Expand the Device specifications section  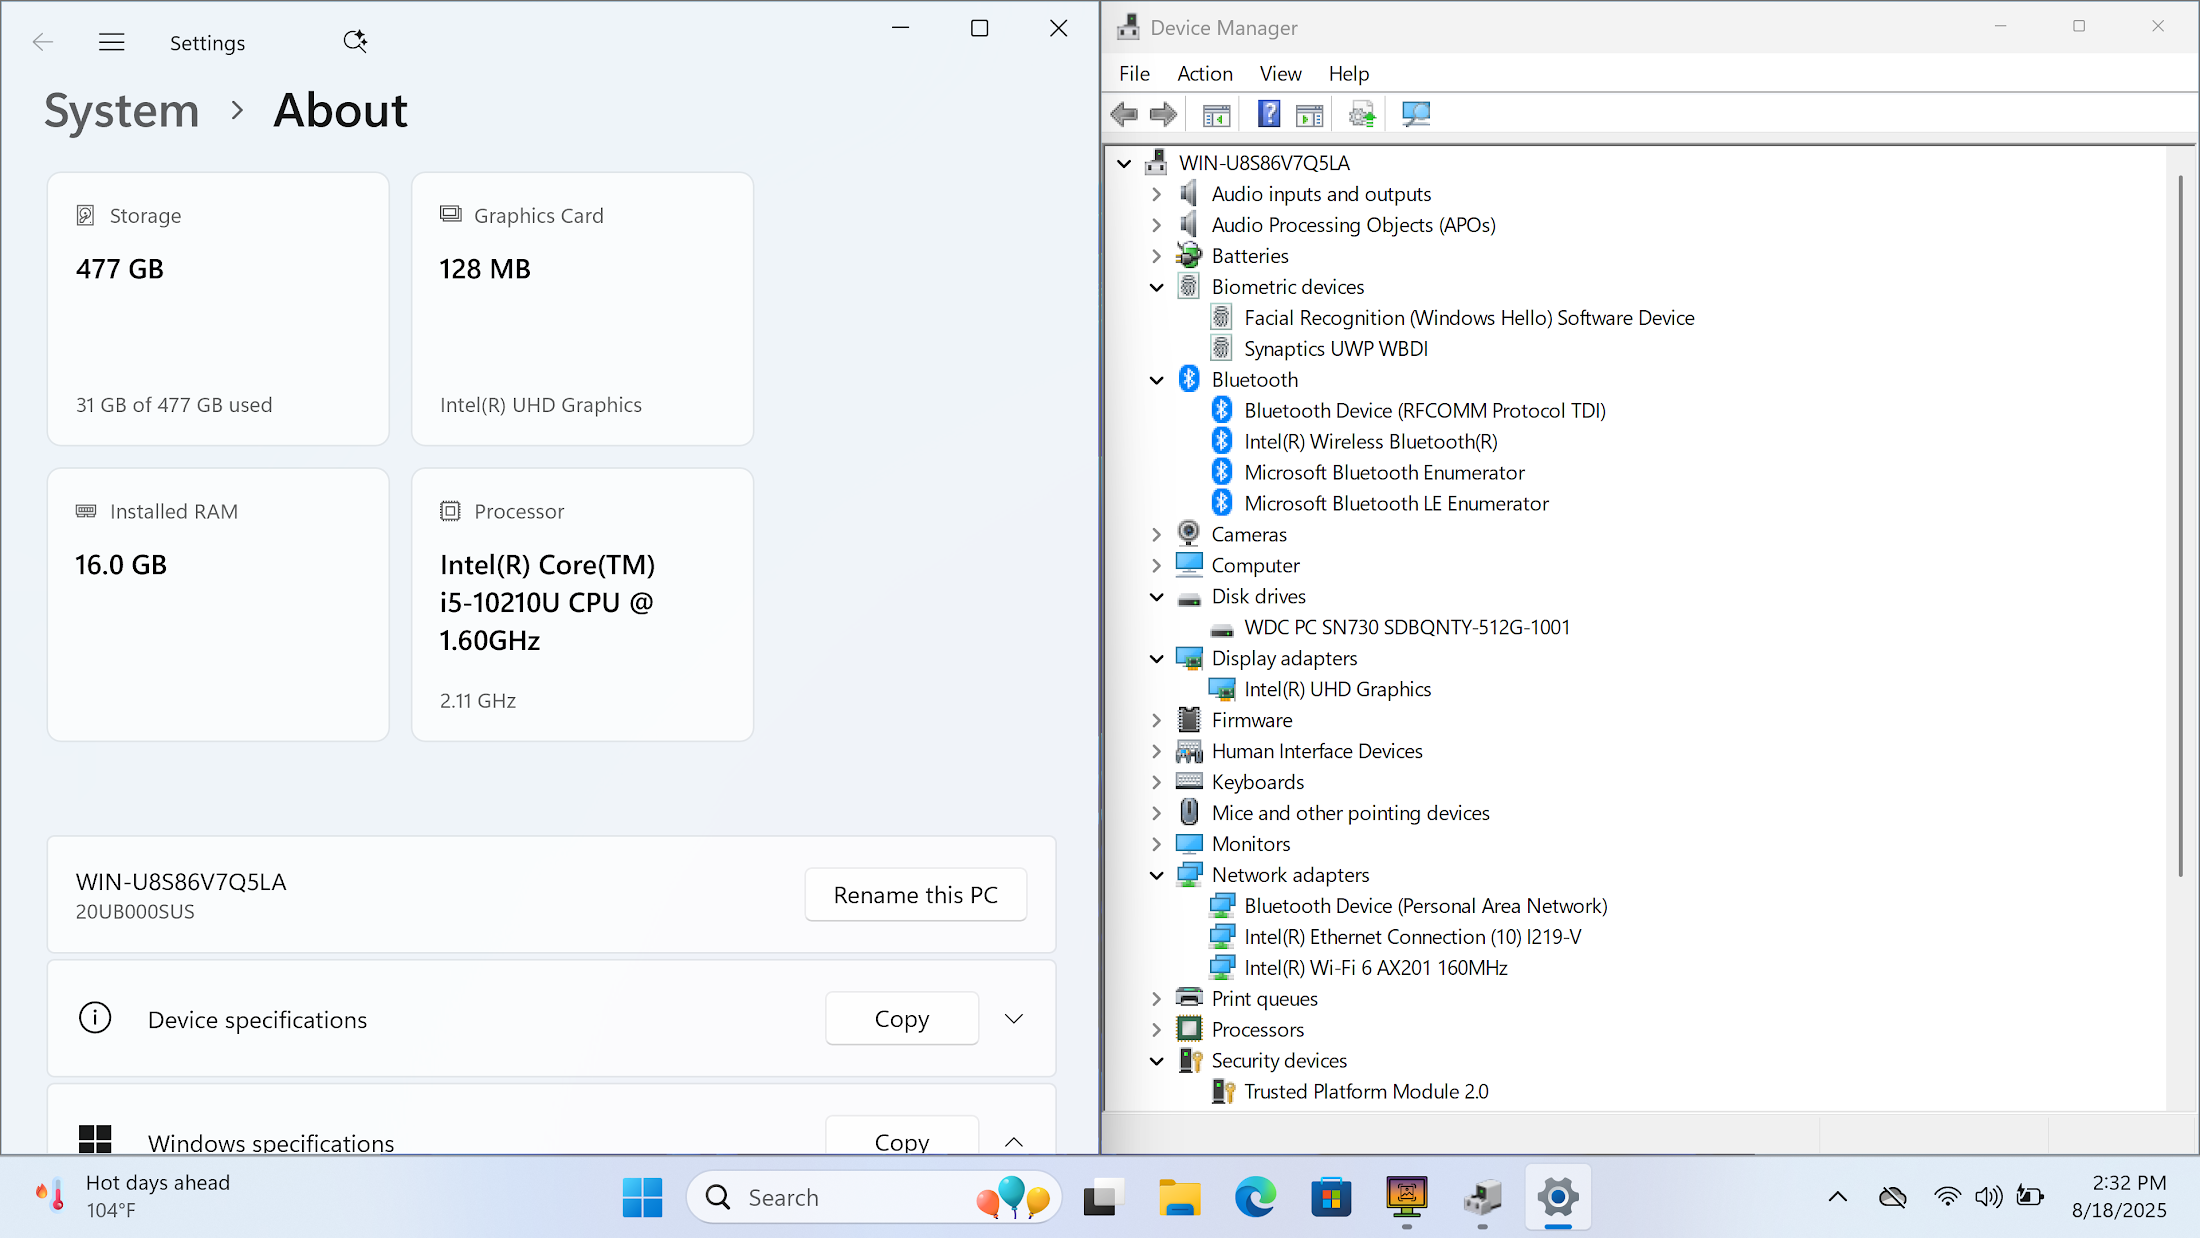point(1014,1019)
